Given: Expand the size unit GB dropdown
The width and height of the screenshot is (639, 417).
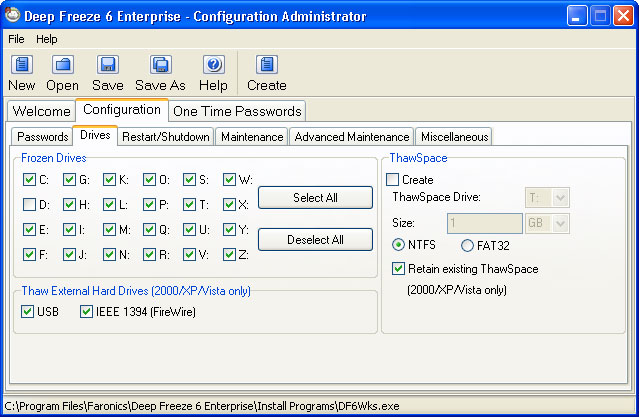Looking at the screenshot, I should [560, 223].
